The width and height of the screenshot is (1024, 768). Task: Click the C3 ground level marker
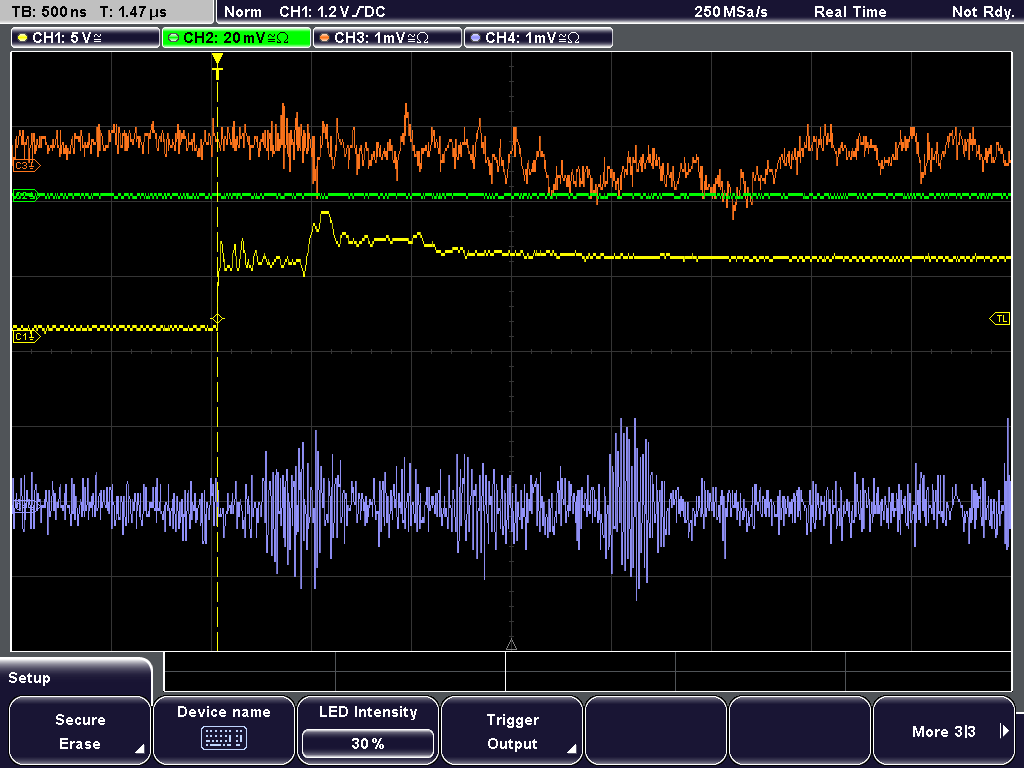(26, 166)
